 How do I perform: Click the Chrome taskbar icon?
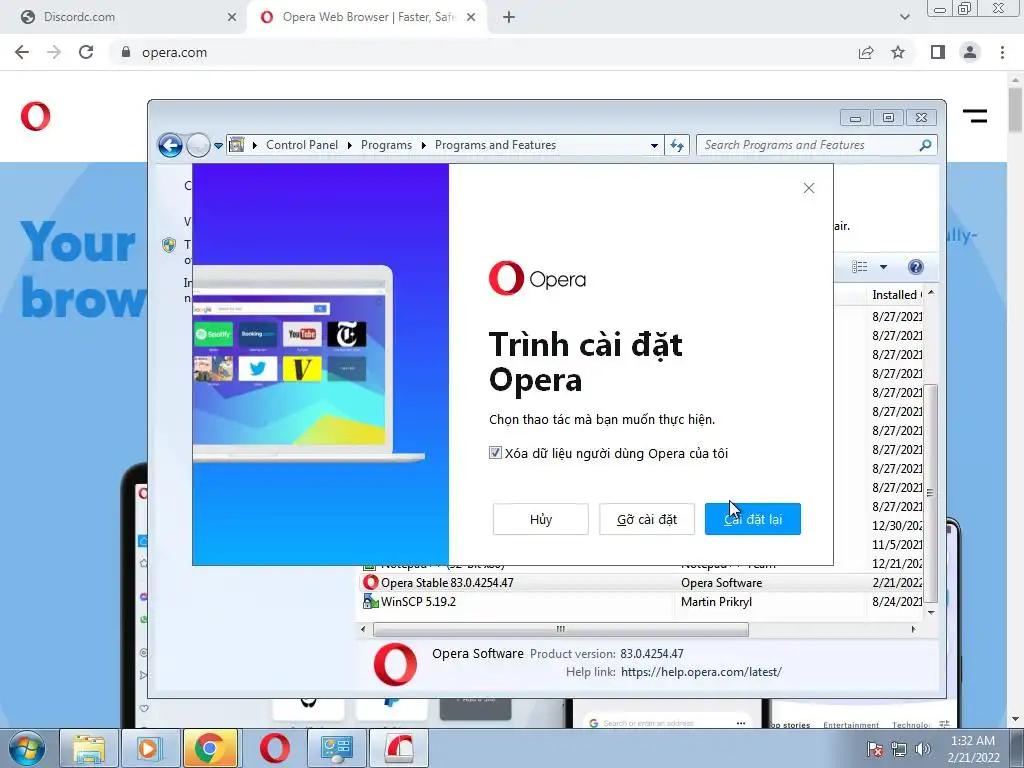point(209,748)
